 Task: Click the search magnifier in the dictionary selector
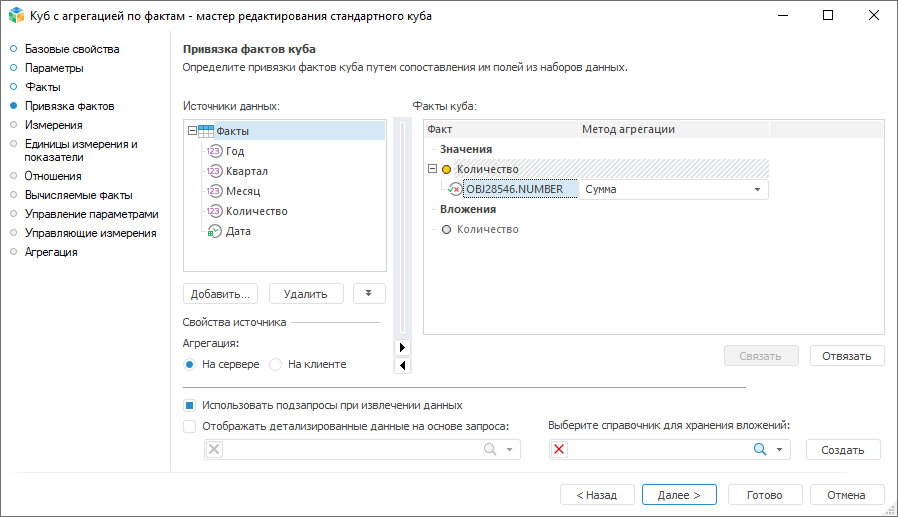(760, 450)
